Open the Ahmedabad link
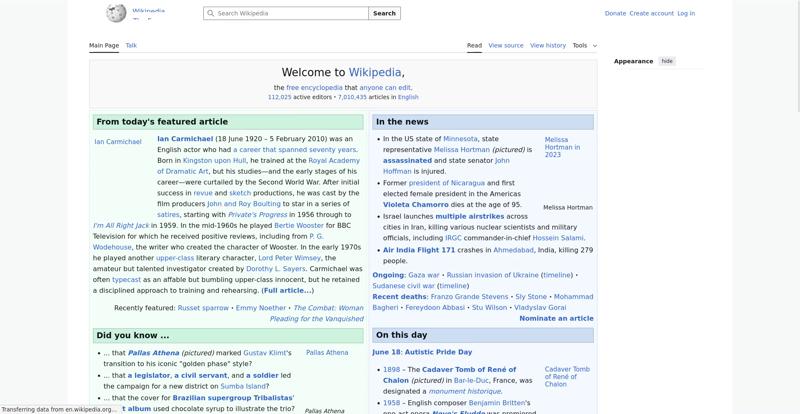 513,250
